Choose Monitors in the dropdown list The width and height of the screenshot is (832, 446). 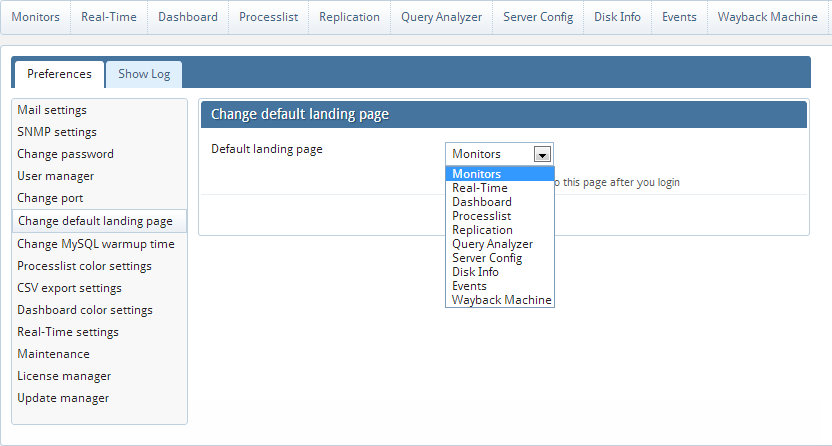pyautogui.click(x=500, y=174)
